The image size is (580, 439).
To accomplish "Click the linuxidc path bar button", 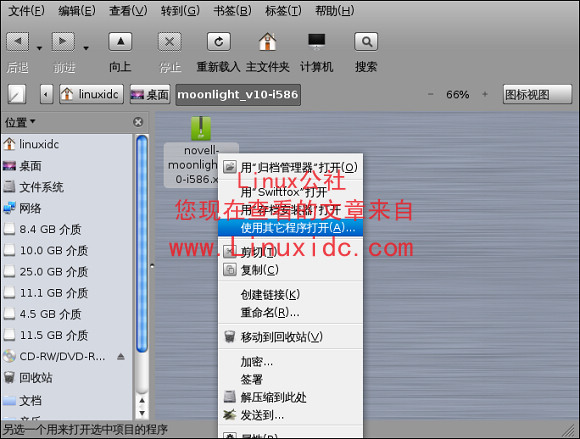I will point(91,95).
